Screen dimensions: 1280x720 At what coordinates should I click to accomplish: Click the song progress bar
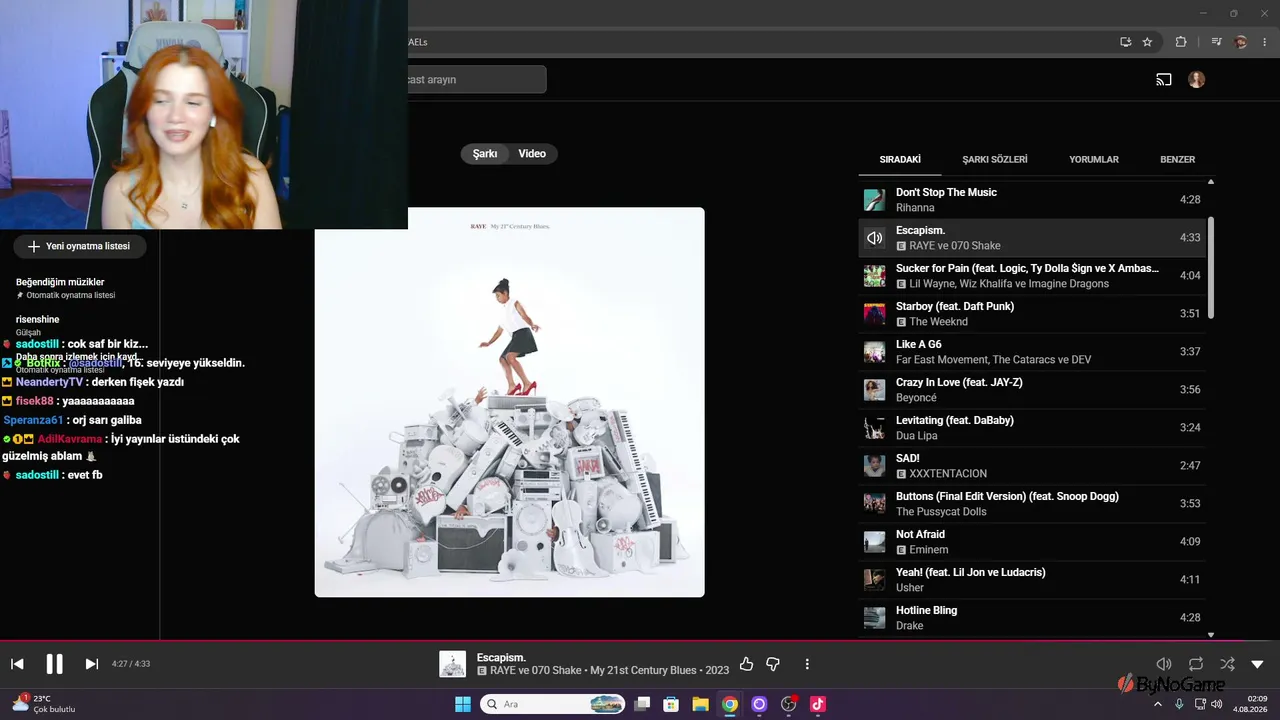[640, 641]
